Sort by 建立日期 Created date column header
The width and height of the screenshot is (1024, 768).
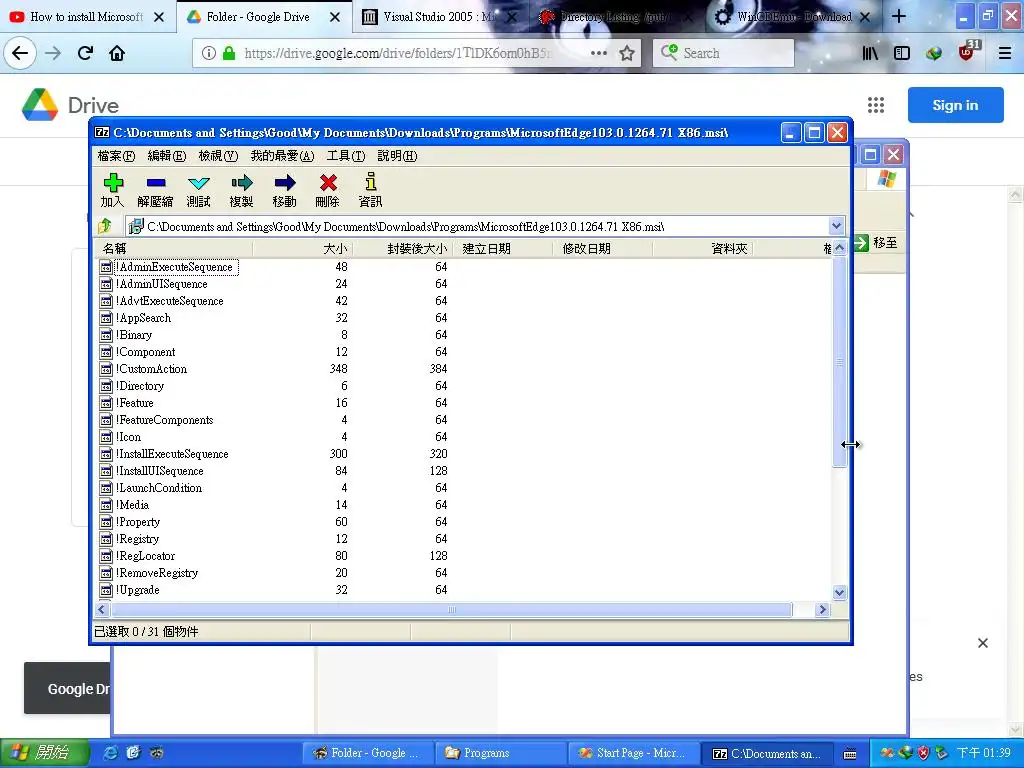pos(502,248)
